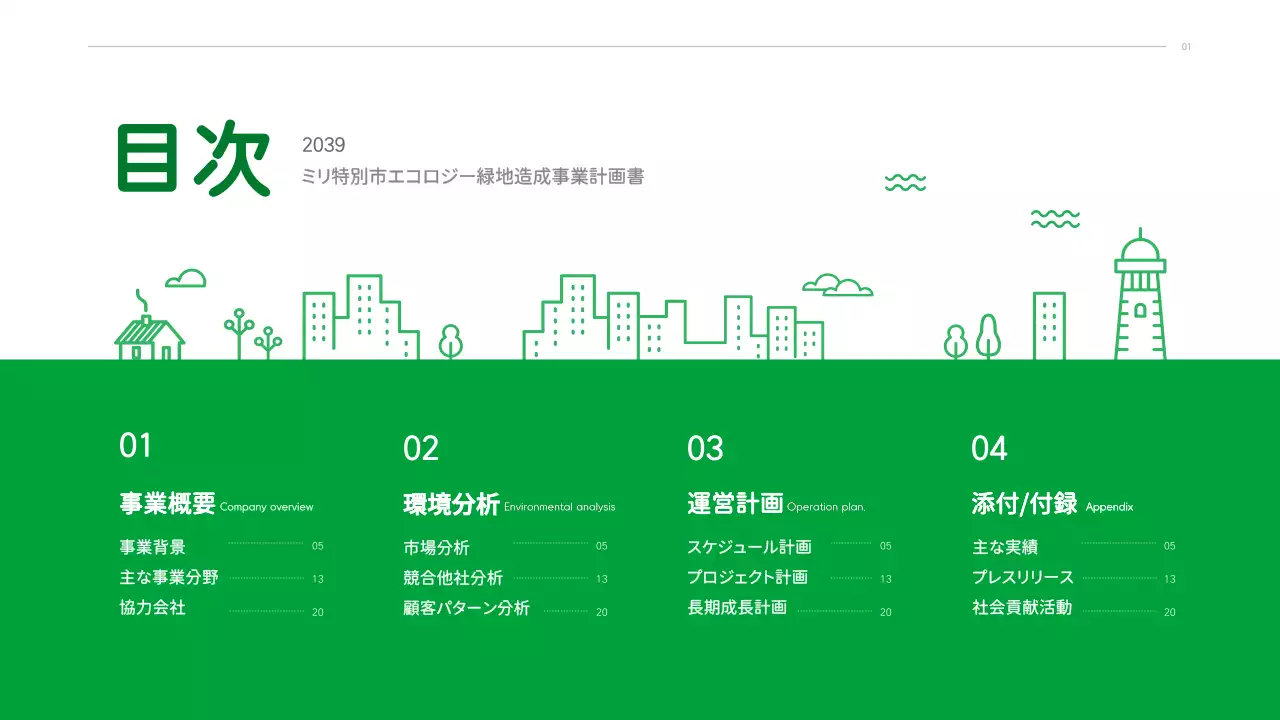Viewport: 1280px width, 720px height.
Task: Open the 事業概要 Company overview section
Action: [166, 503]
